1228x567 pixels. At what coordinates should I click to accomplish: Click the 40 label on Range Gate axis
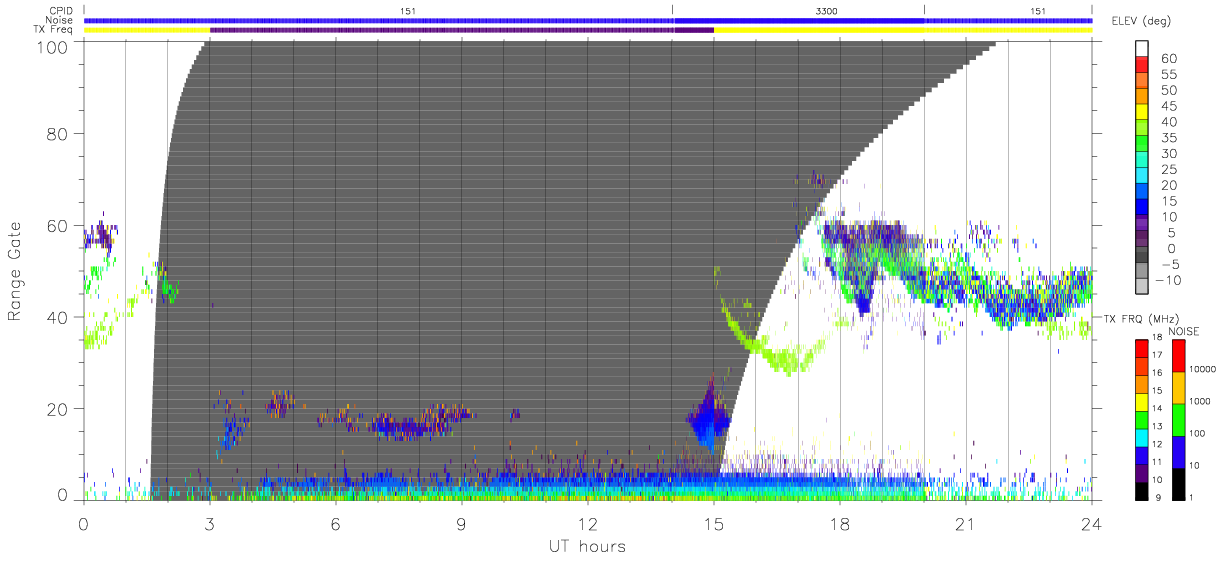pyautogui.click(x=56, y=317)
